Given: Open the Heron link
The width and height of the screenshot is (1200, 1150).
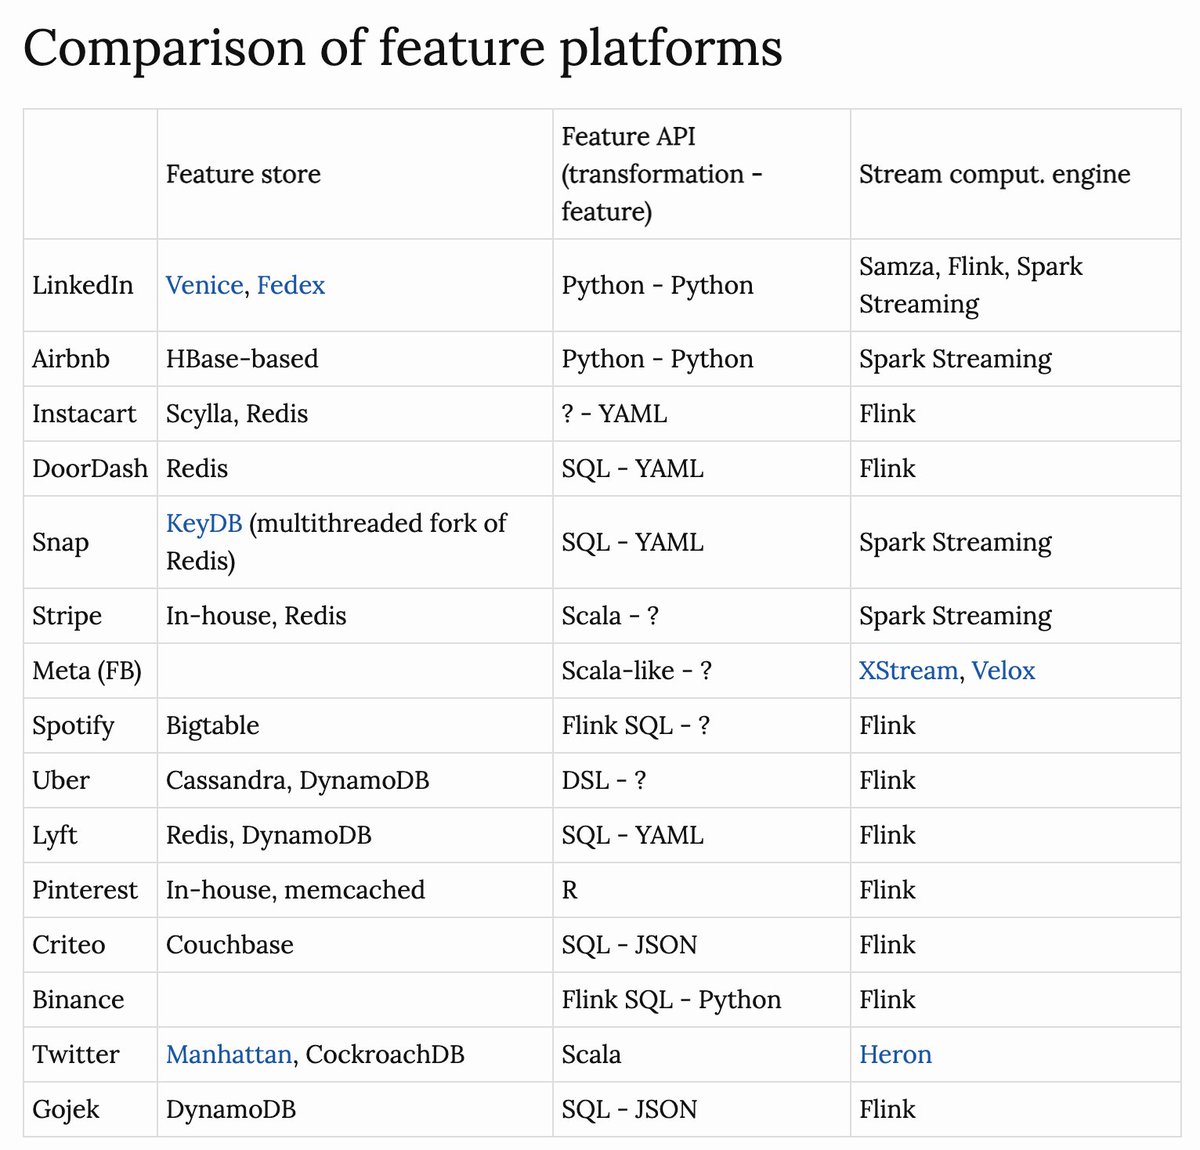Looking at the screenshot, I should [895, 1054].
